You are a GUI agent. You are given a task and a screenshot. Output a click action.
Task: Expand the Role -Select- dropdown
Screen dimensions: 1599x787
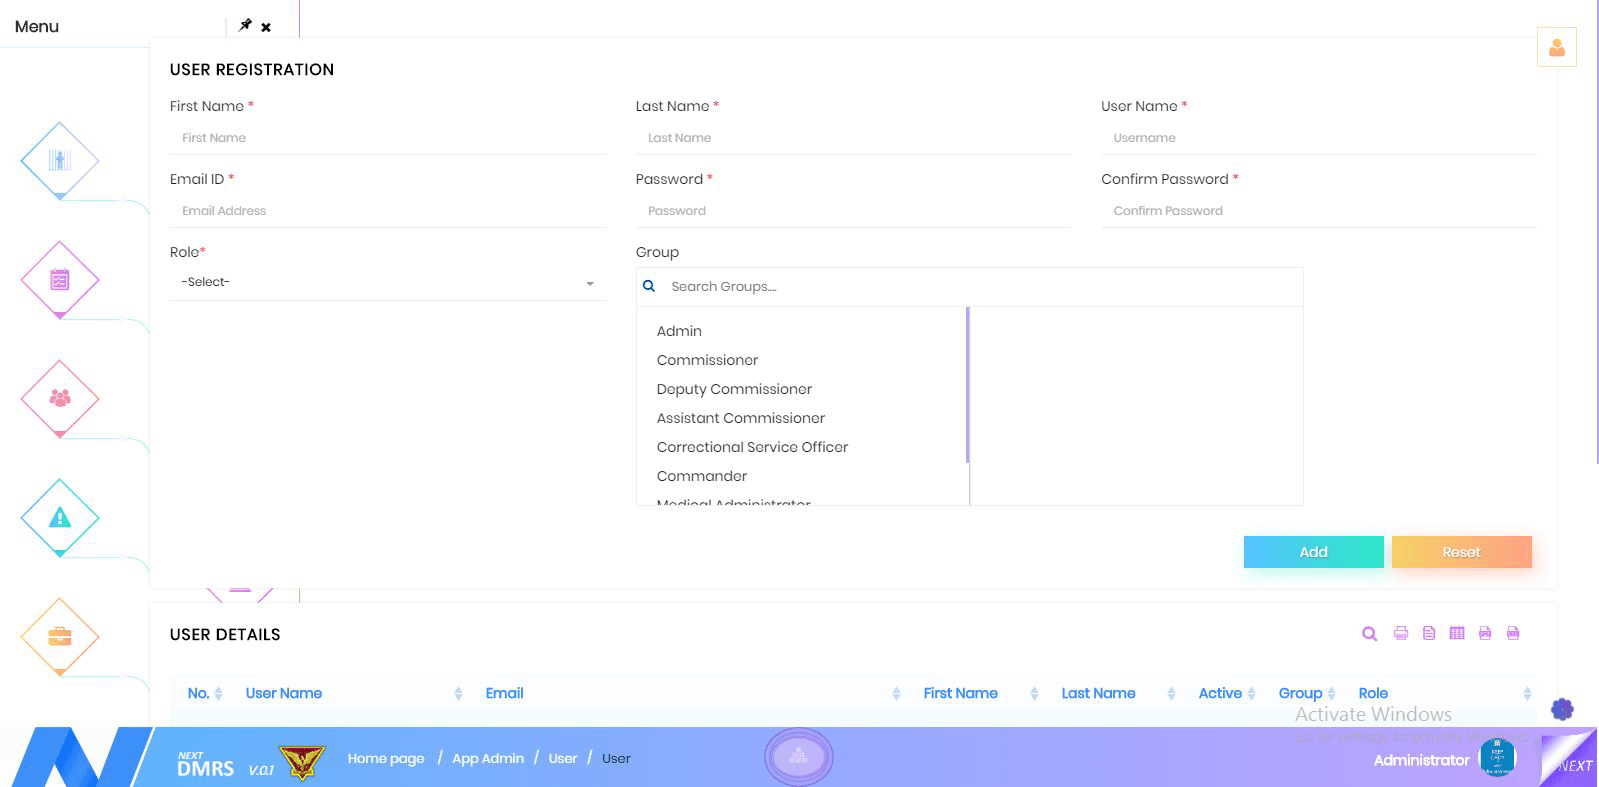coord(387,283)
